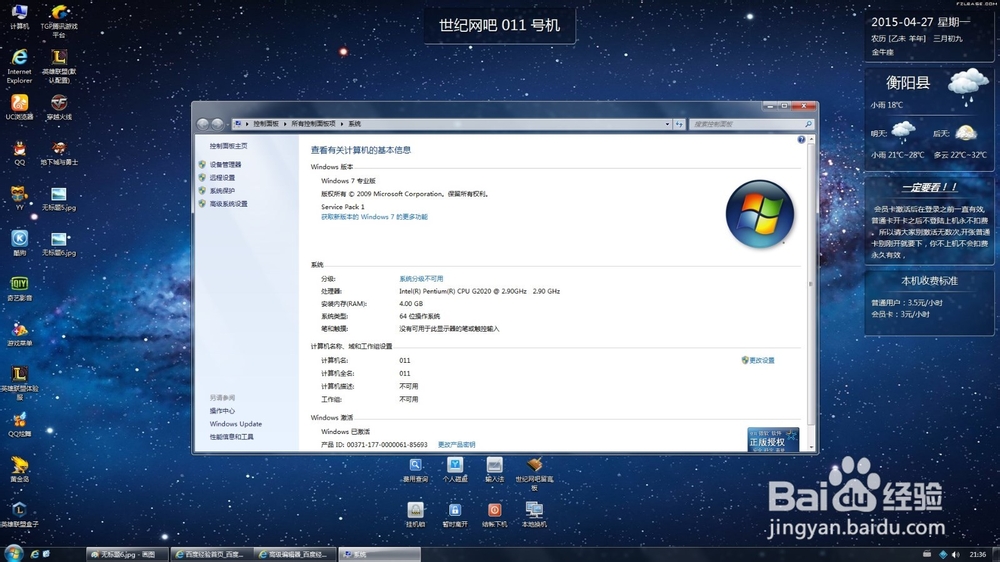Click the volume speaker tray icon
Image resolution: width=1000 pixels, height=562 pixels.
pos(955,554)
